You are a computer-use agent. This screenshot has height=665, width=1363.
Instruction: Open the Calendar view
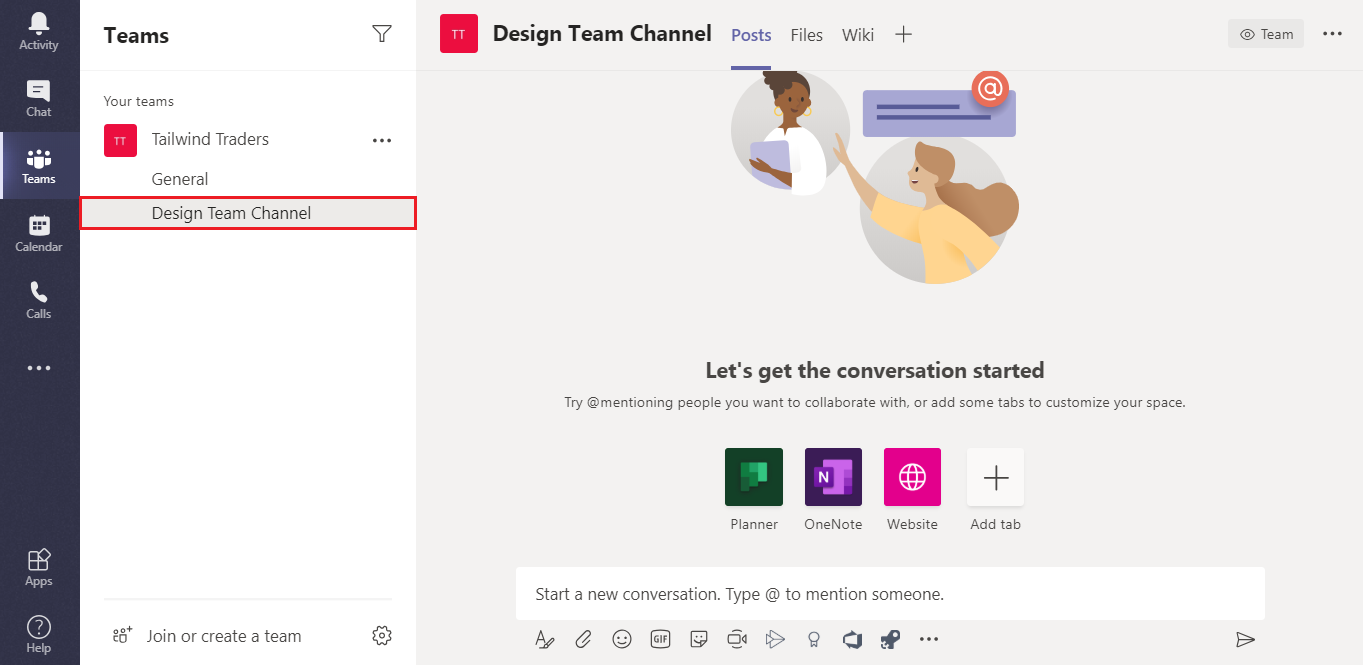[39, 233]
